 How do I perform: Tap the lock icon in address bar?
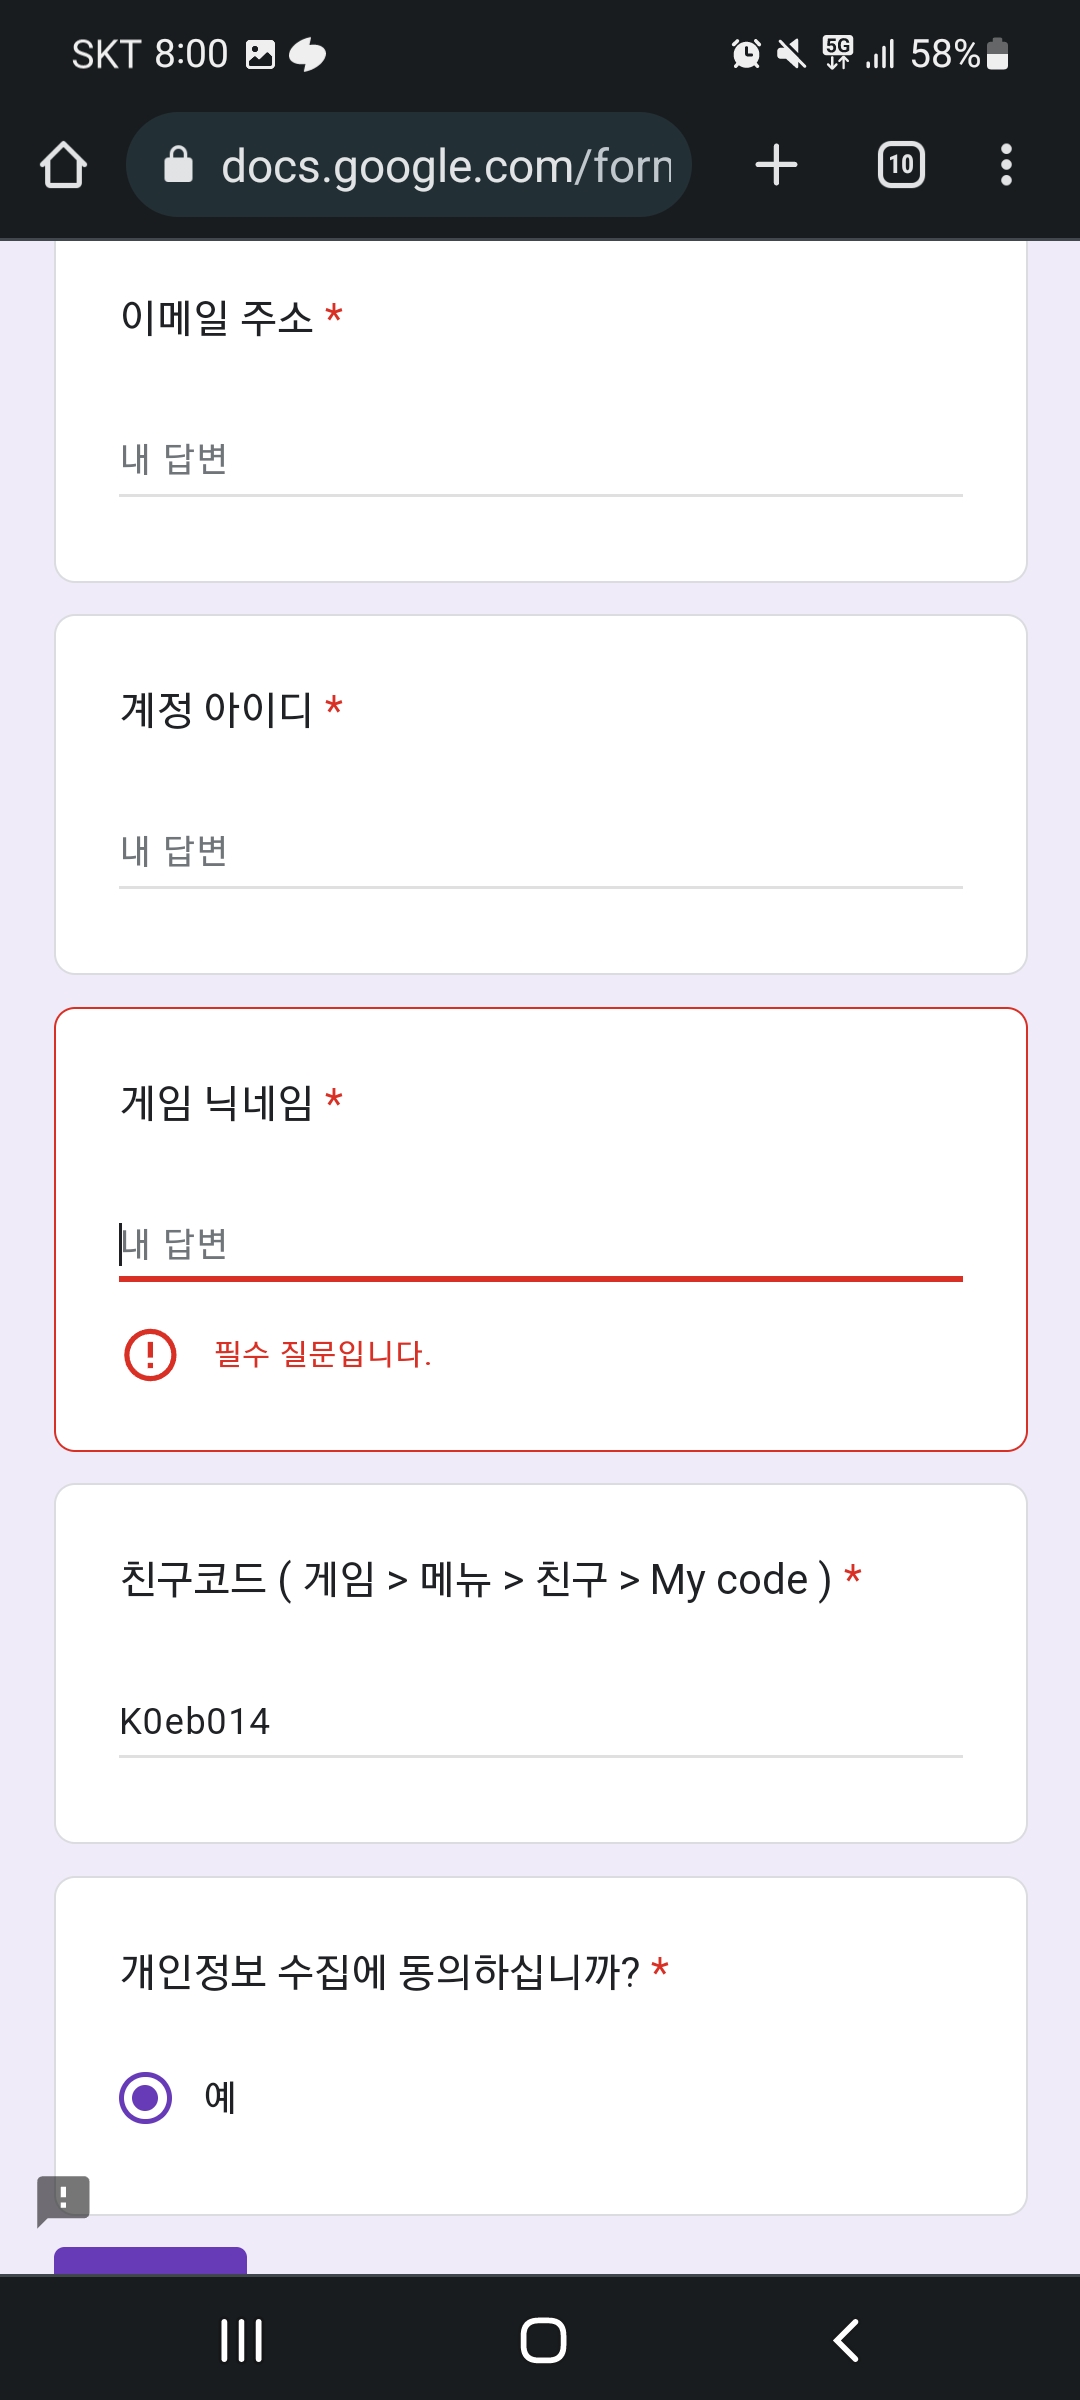tap(178, 165)
